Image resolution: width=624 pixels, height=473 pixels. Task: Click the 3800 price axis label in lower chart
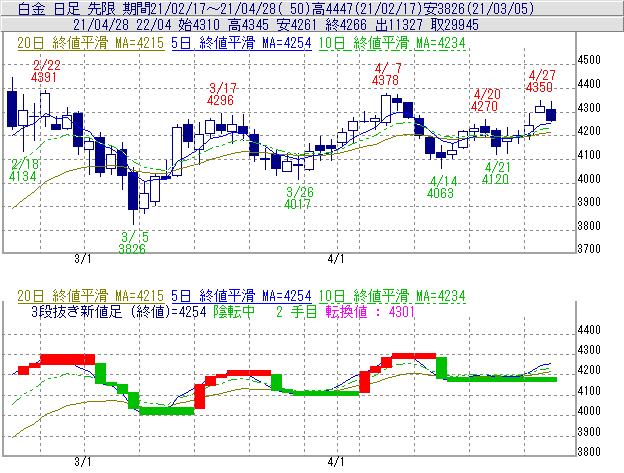pyautogui.click(x=589, y=452)
